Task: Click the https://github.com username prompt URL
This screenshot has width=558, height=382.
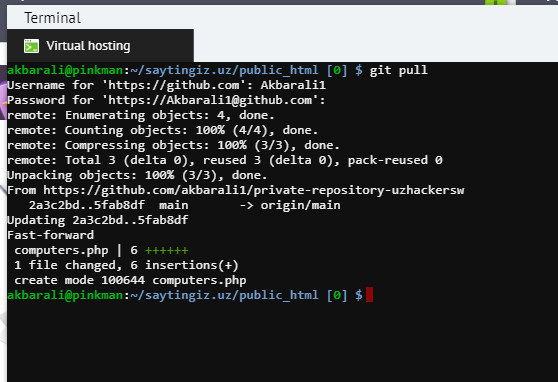Action: tap(174, 85)
